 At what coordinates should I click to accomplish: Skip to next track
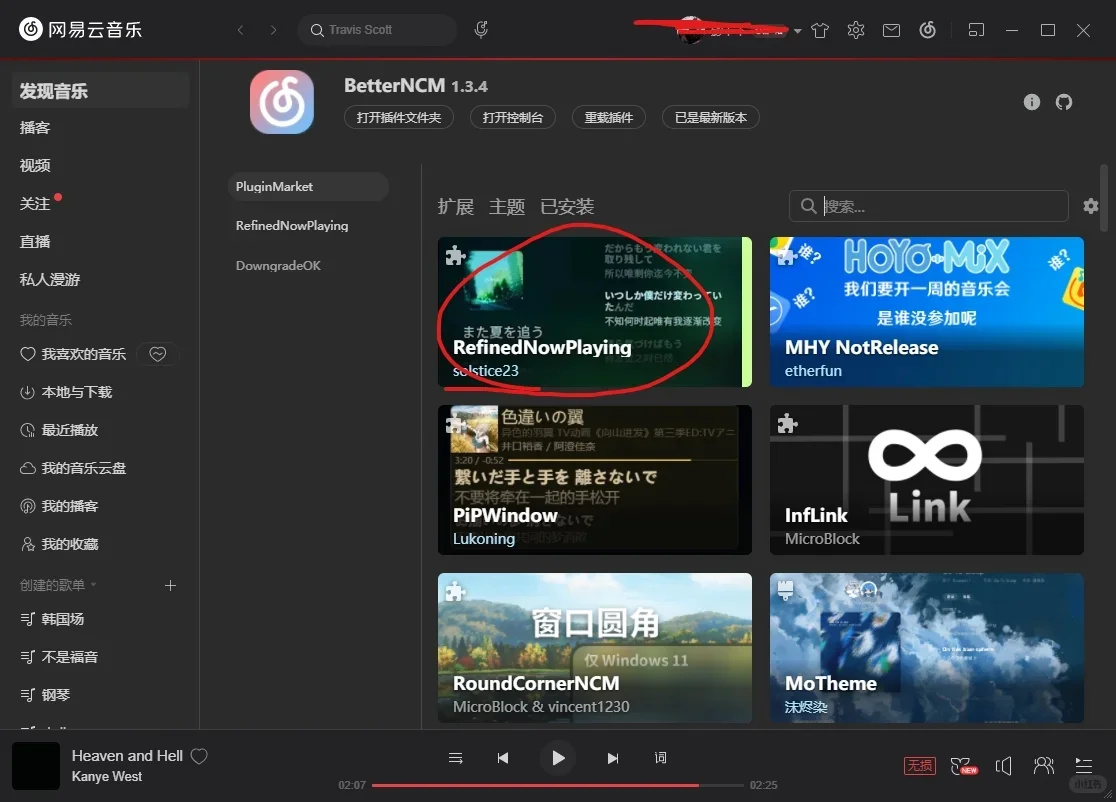point(613,758)
